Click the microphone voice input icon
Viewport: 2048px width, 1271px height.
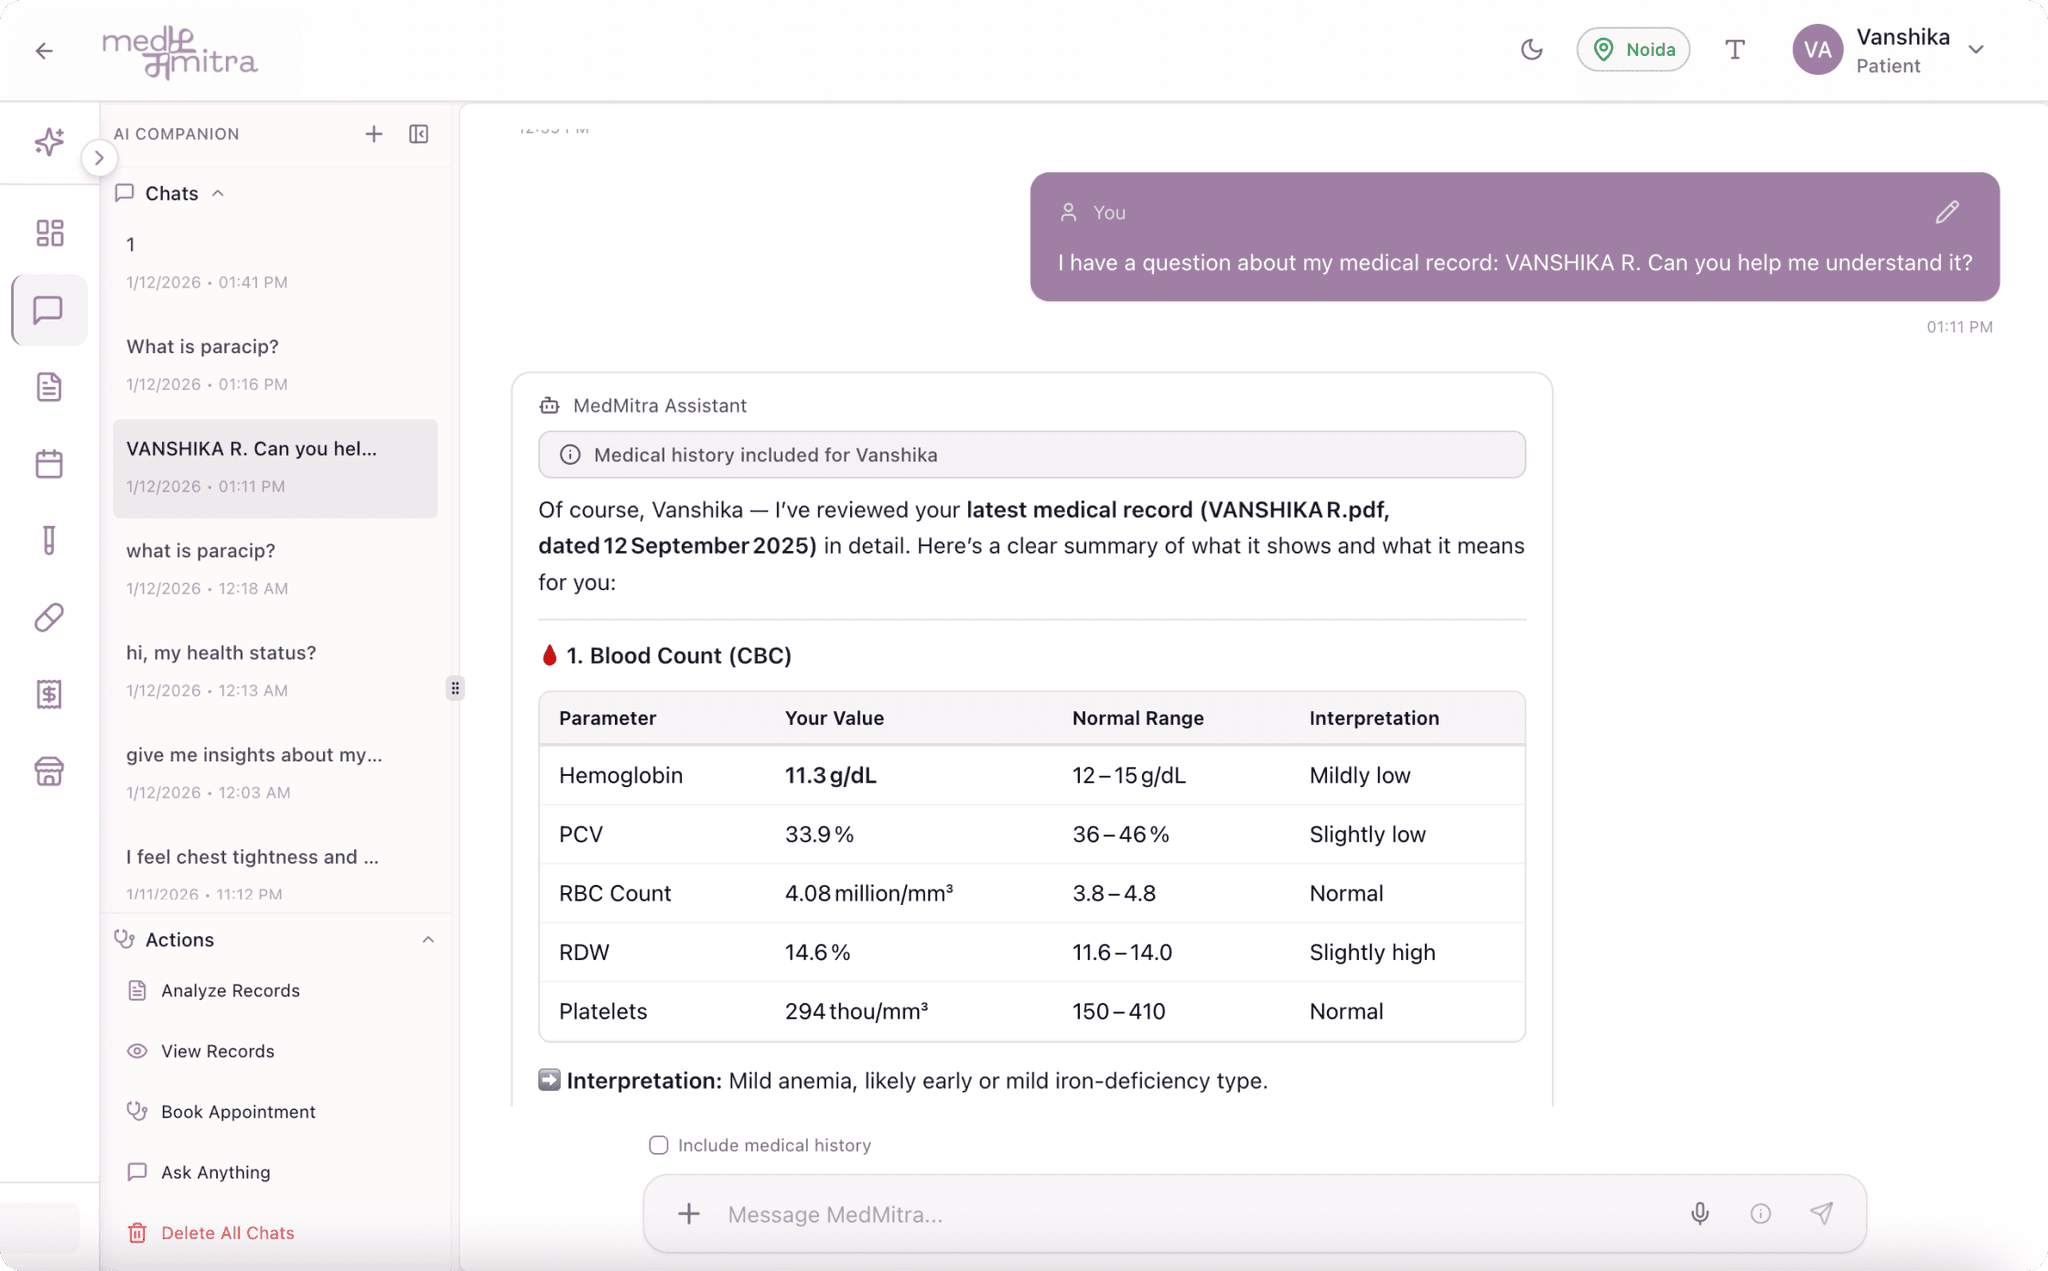(1699, 1213)
